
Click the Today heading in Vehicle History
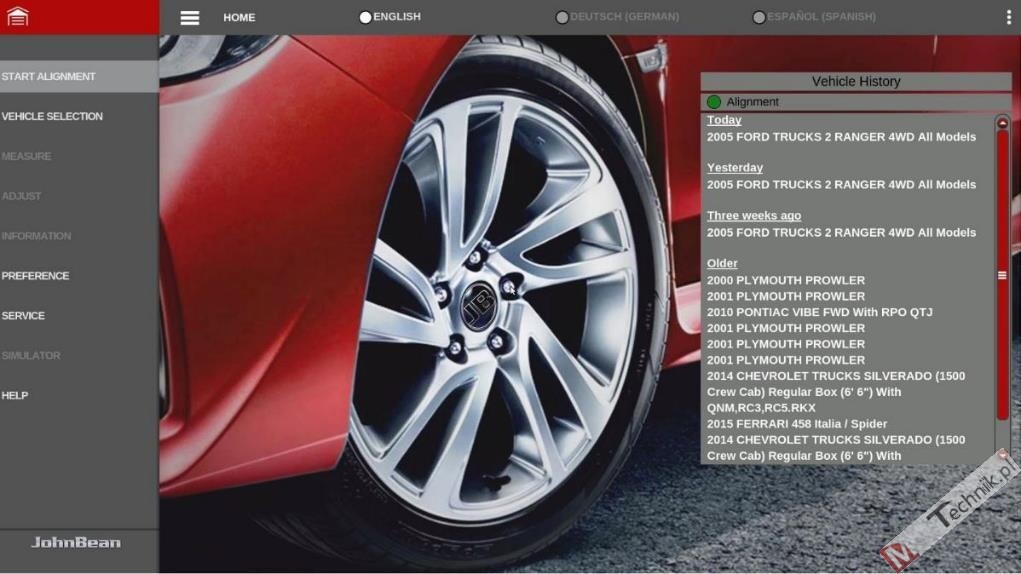tap(724, 120)
